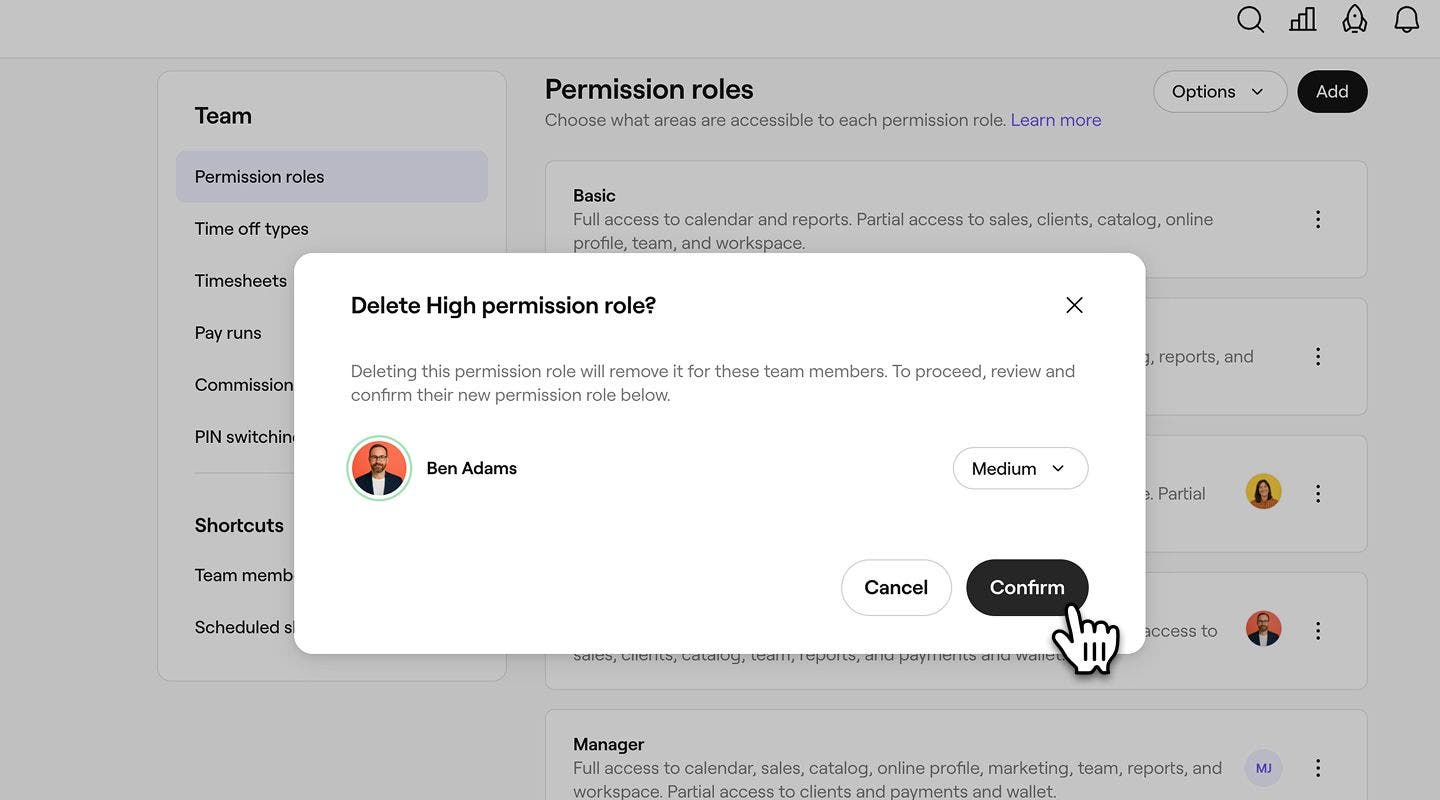
Task: Expand the Medium role dropdown
Action: click(1020, 468)
